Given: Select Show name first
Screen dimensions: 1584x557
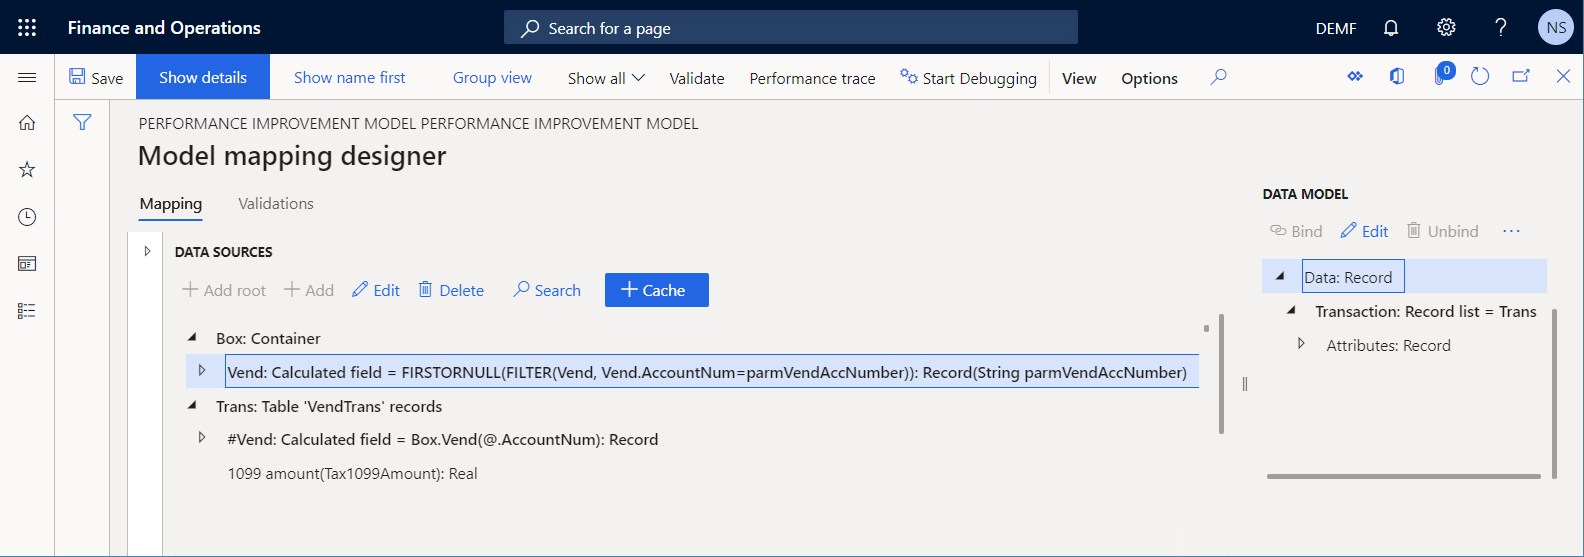Looking at the screenshot, I should click(x=349, y=77).
